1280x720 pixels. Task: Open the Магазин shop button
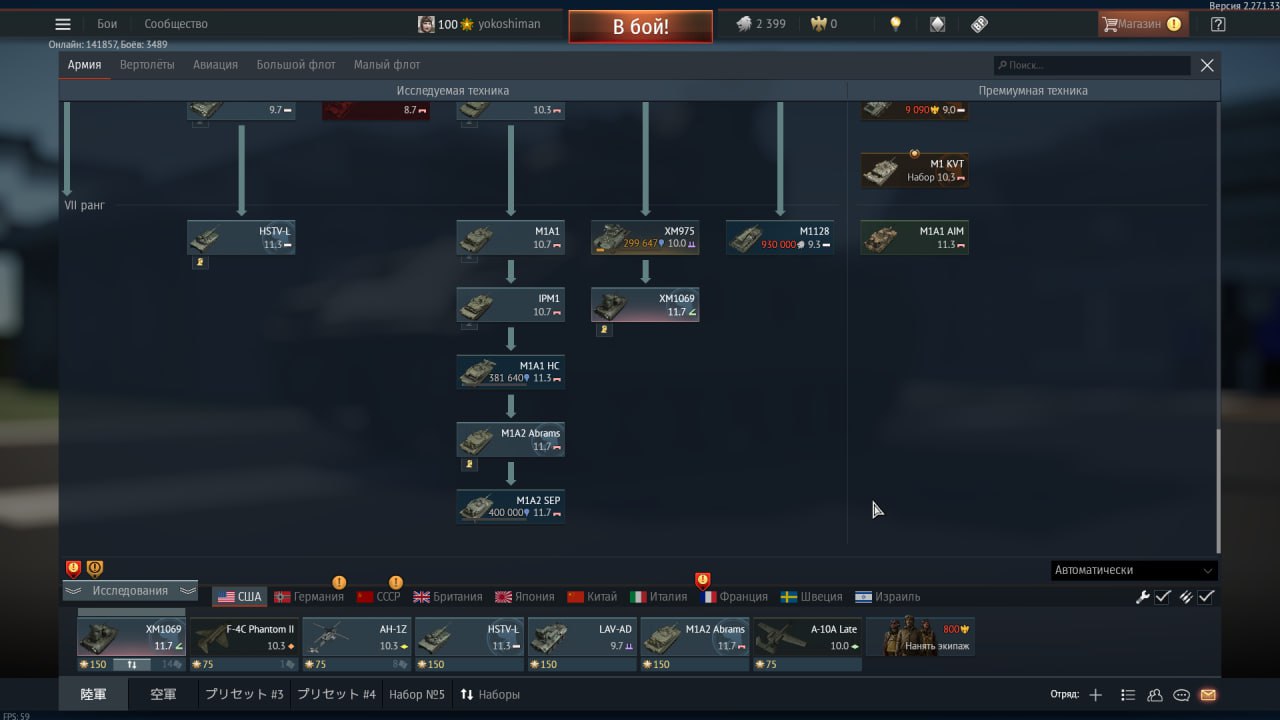(x=1143, y=24)
